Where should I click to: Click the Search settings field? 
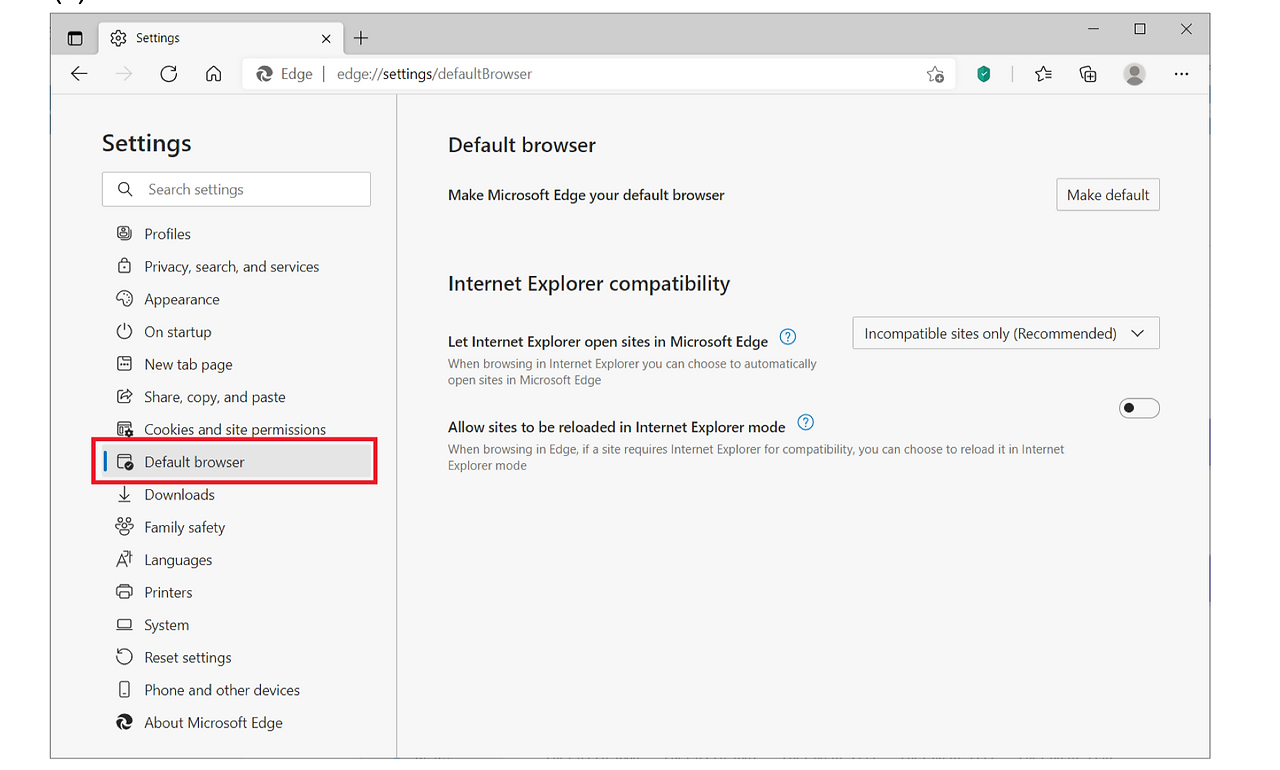[x=236, y=189]
